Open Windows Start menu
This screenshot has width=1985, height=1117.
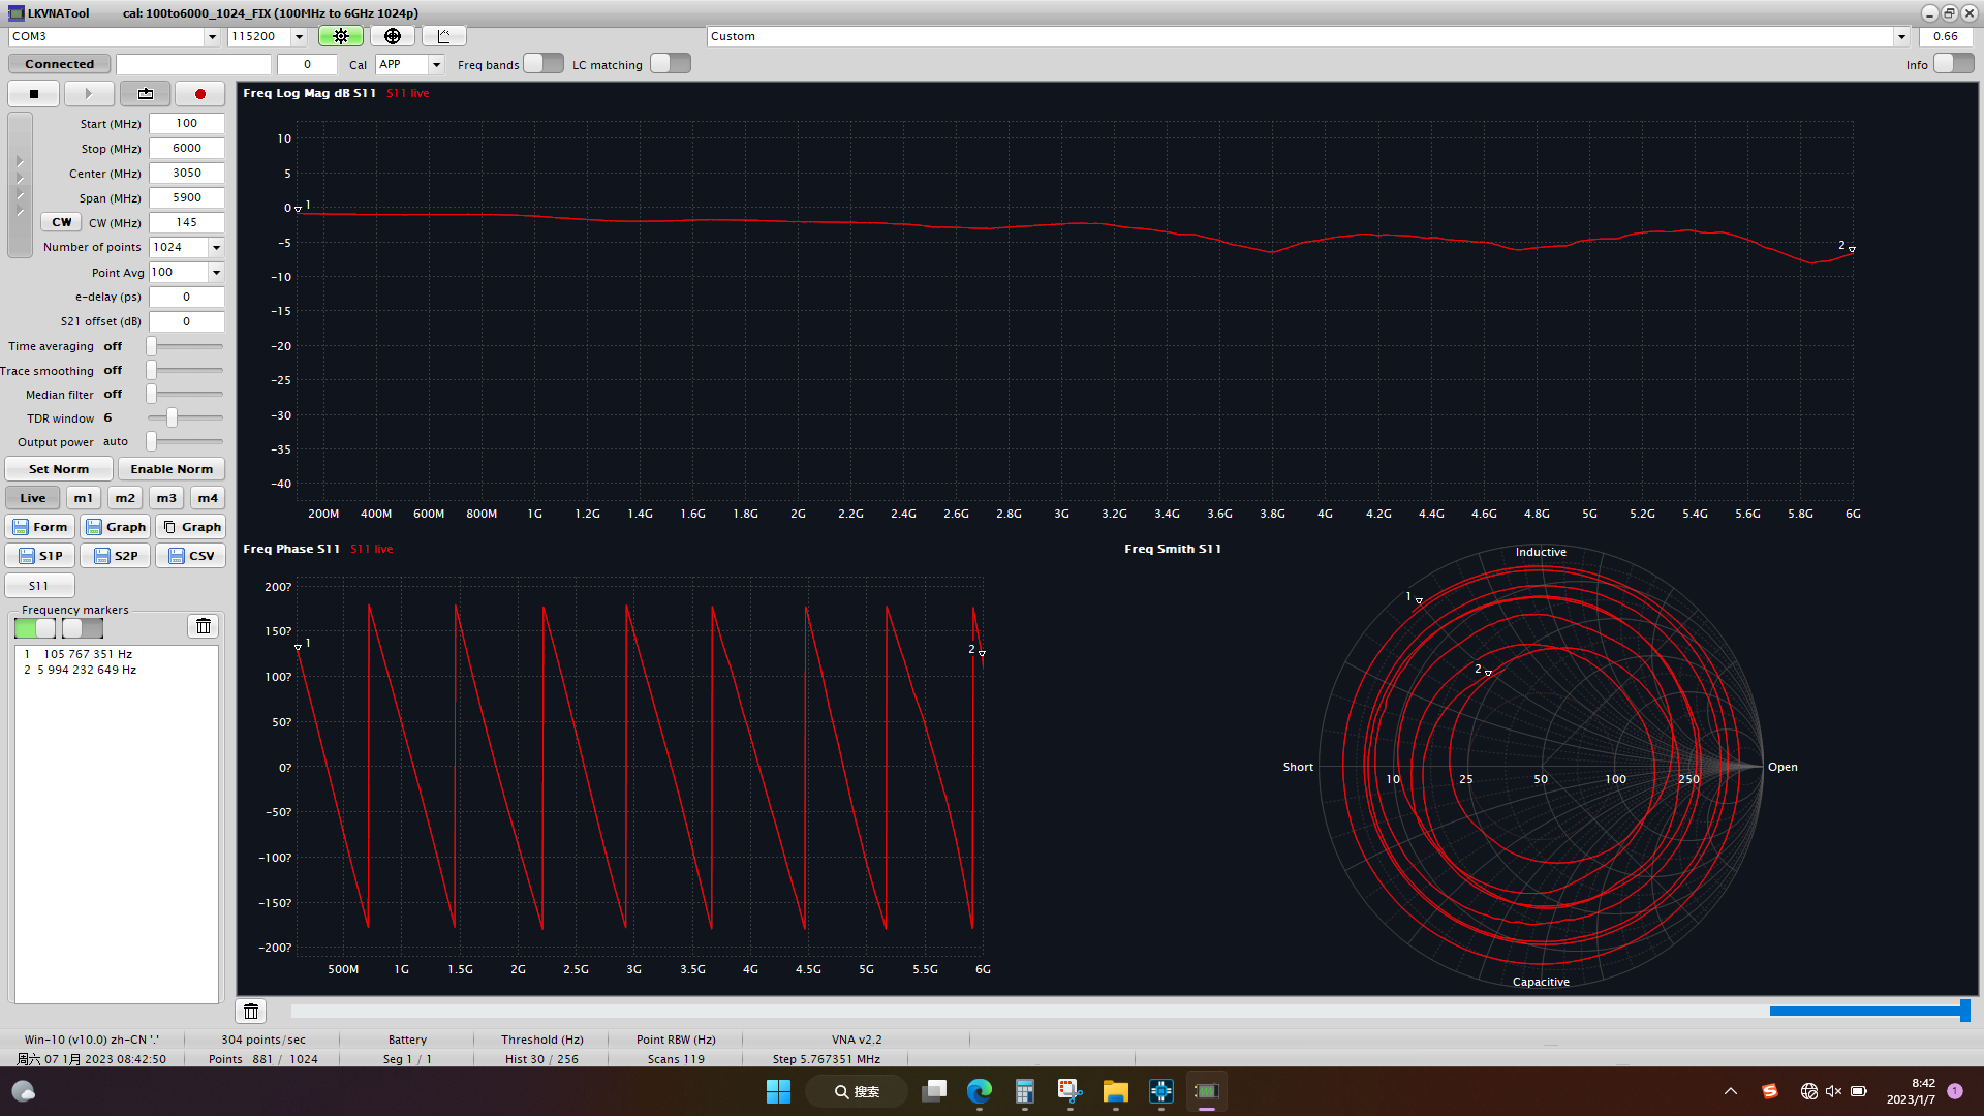point(778,1091)
